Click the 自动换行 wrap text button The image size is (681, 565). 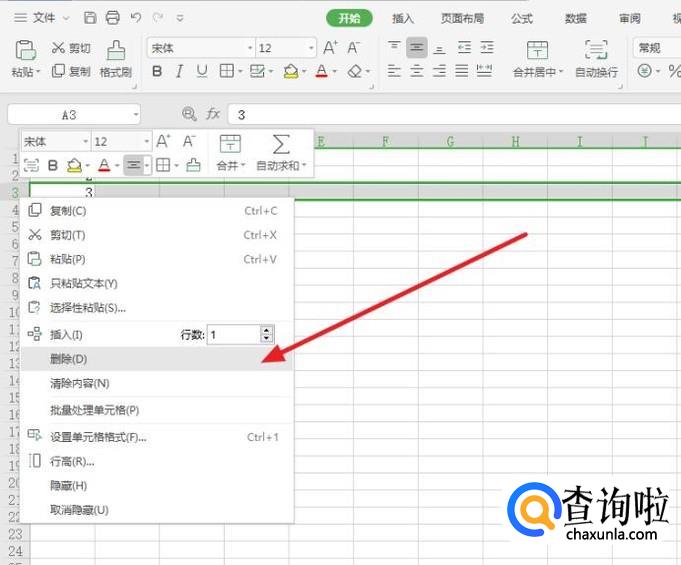(x=596, y=59)
